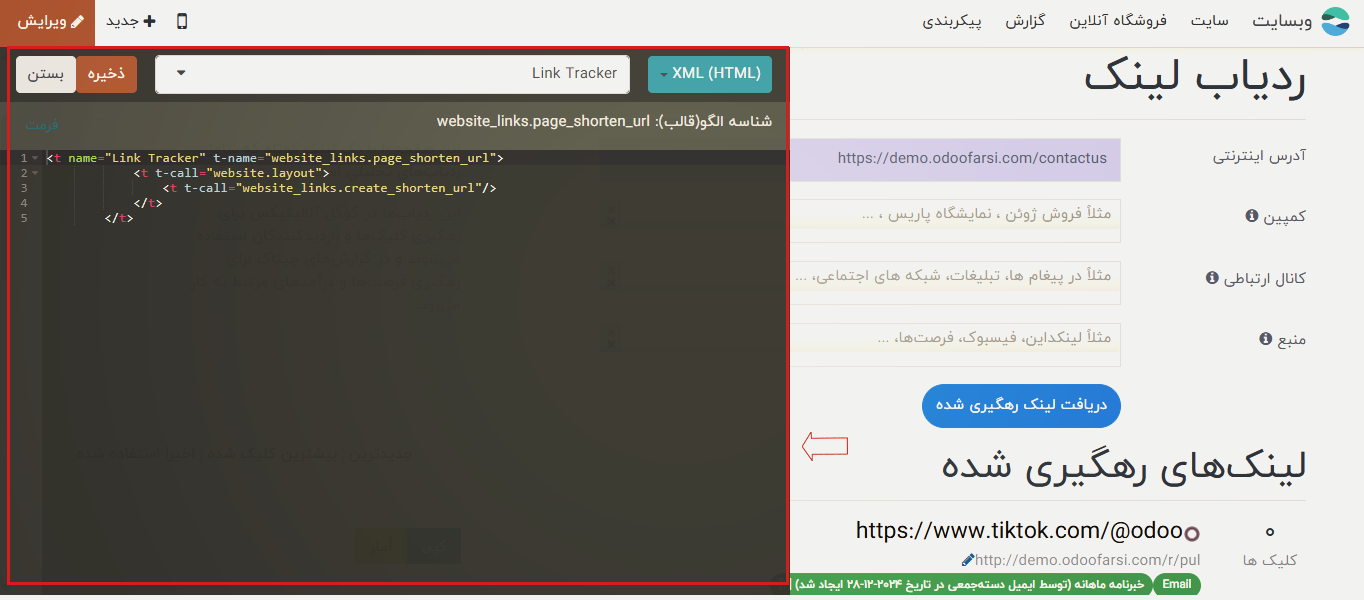
Task: Click code line 1 with name="Link Tracker"
Action: click(x=275, y=158)
